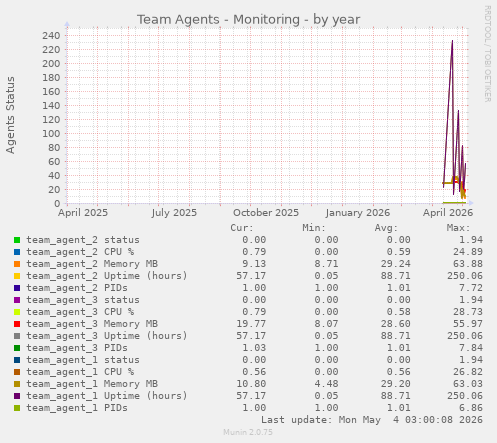The image size is (497, 443).
Task: Click the team_agent_2 Memory MB orange swatch
Action: pos(17,264)
